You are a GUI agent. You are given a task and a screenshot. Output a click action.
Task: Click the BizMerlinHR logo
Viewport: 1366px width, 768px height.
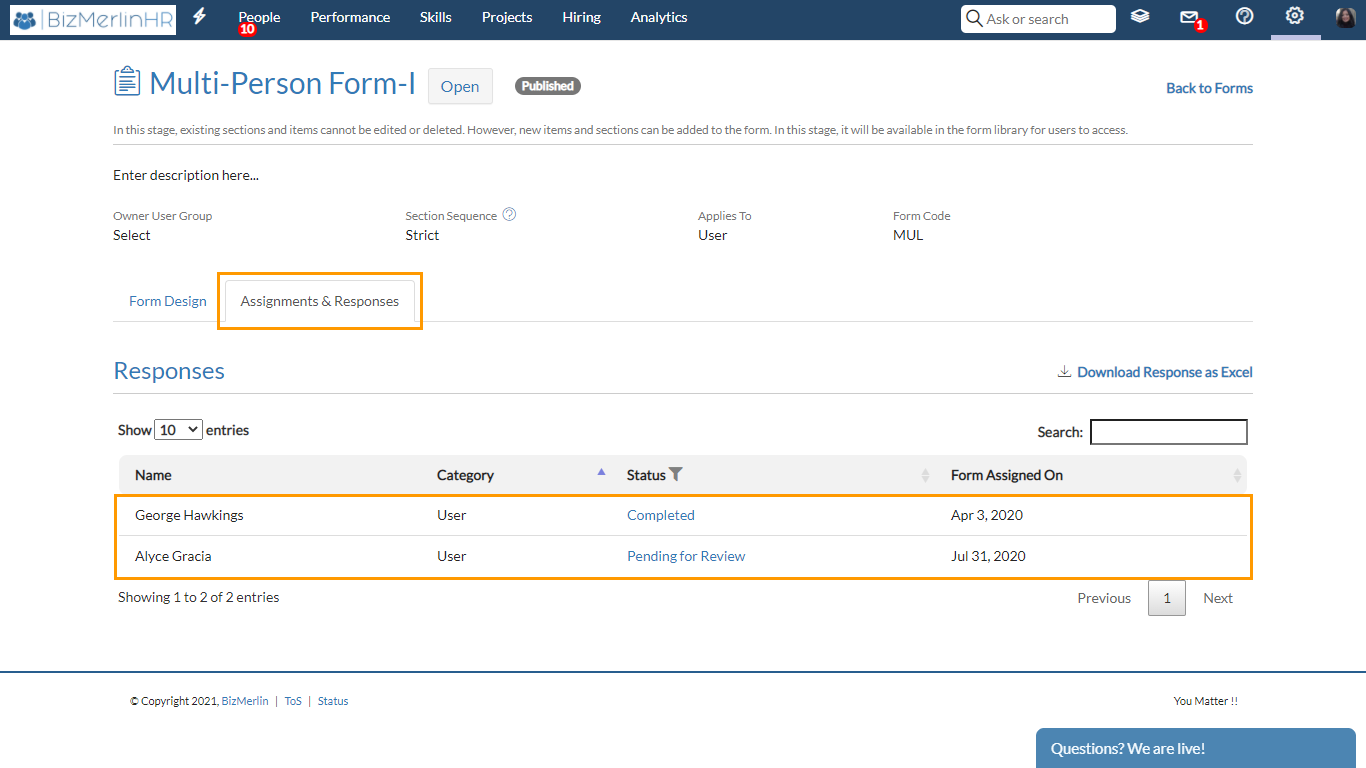coord(93,19)
